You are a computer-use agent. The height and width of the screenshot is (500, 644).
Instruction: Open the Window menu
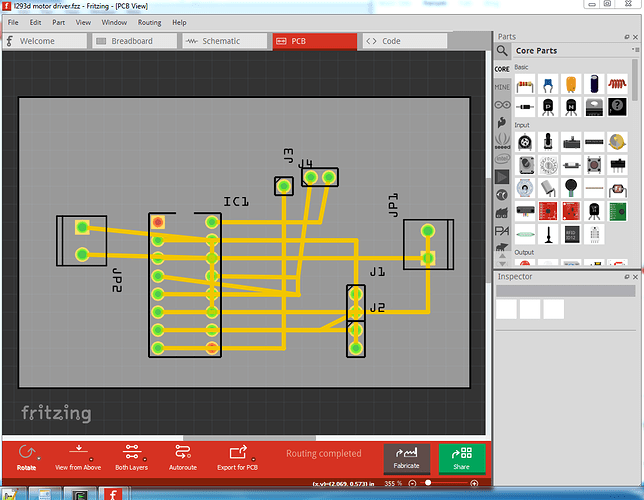(x=114, y=23)
